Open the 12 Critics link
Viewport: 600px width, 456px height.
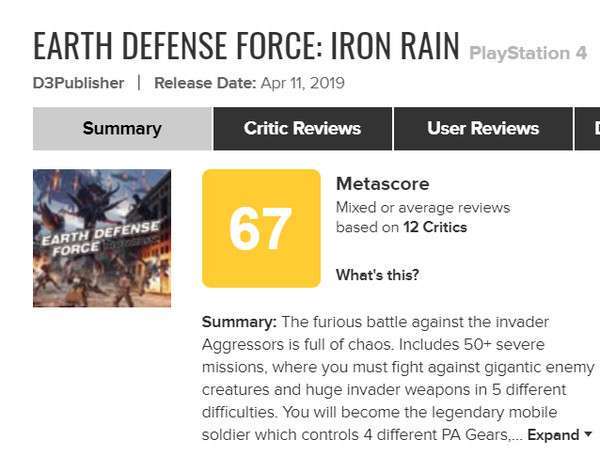point(435,227)
